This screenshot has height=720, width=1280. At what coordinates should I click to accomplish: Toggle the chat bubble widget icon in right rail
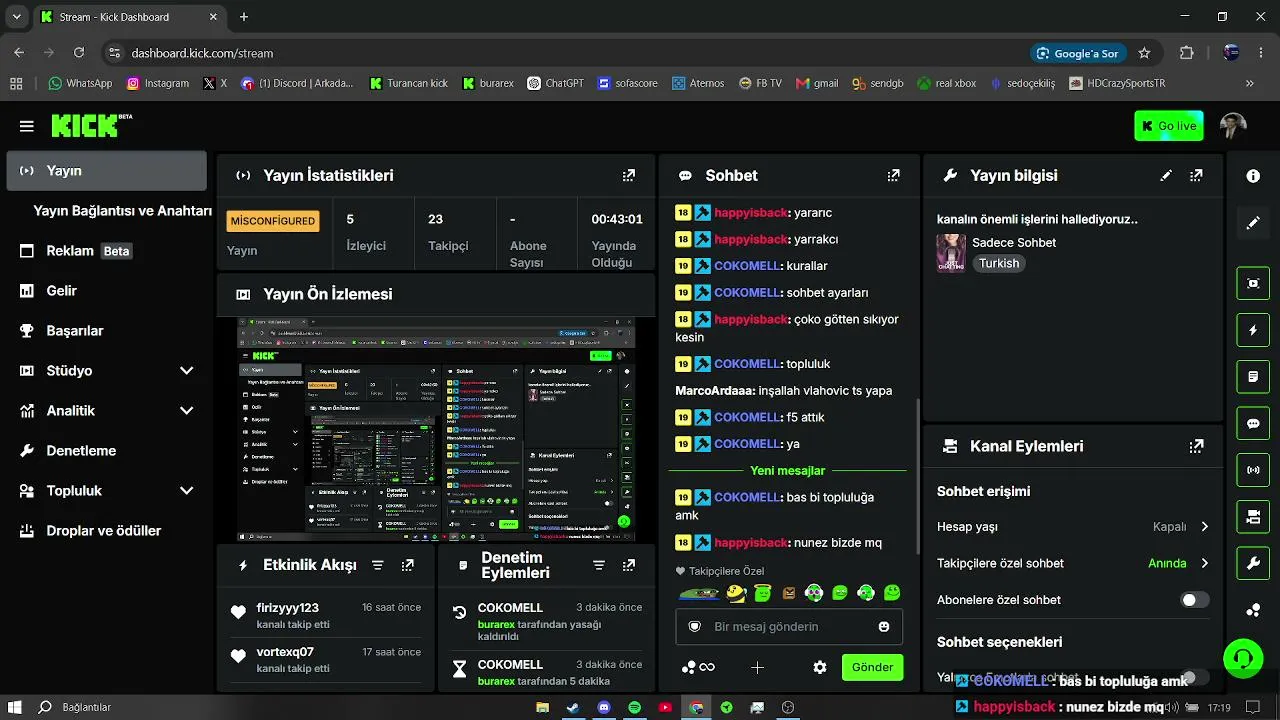tap(1253, 424)
